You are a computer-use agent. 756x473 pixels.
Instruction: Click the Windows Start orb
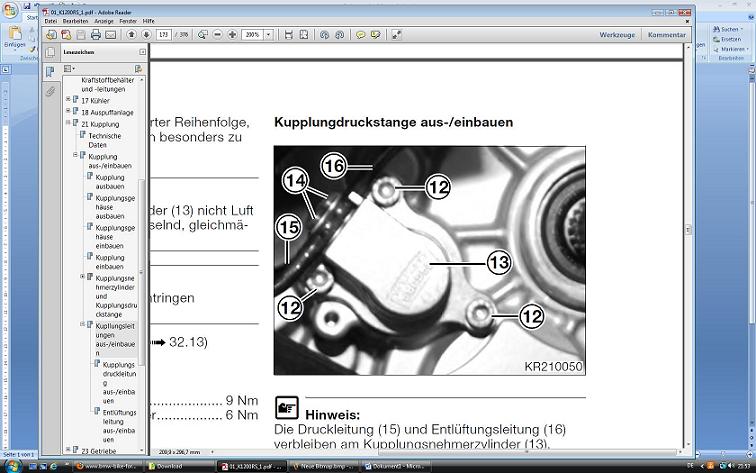pyautogui.click(x=12, y=466)
